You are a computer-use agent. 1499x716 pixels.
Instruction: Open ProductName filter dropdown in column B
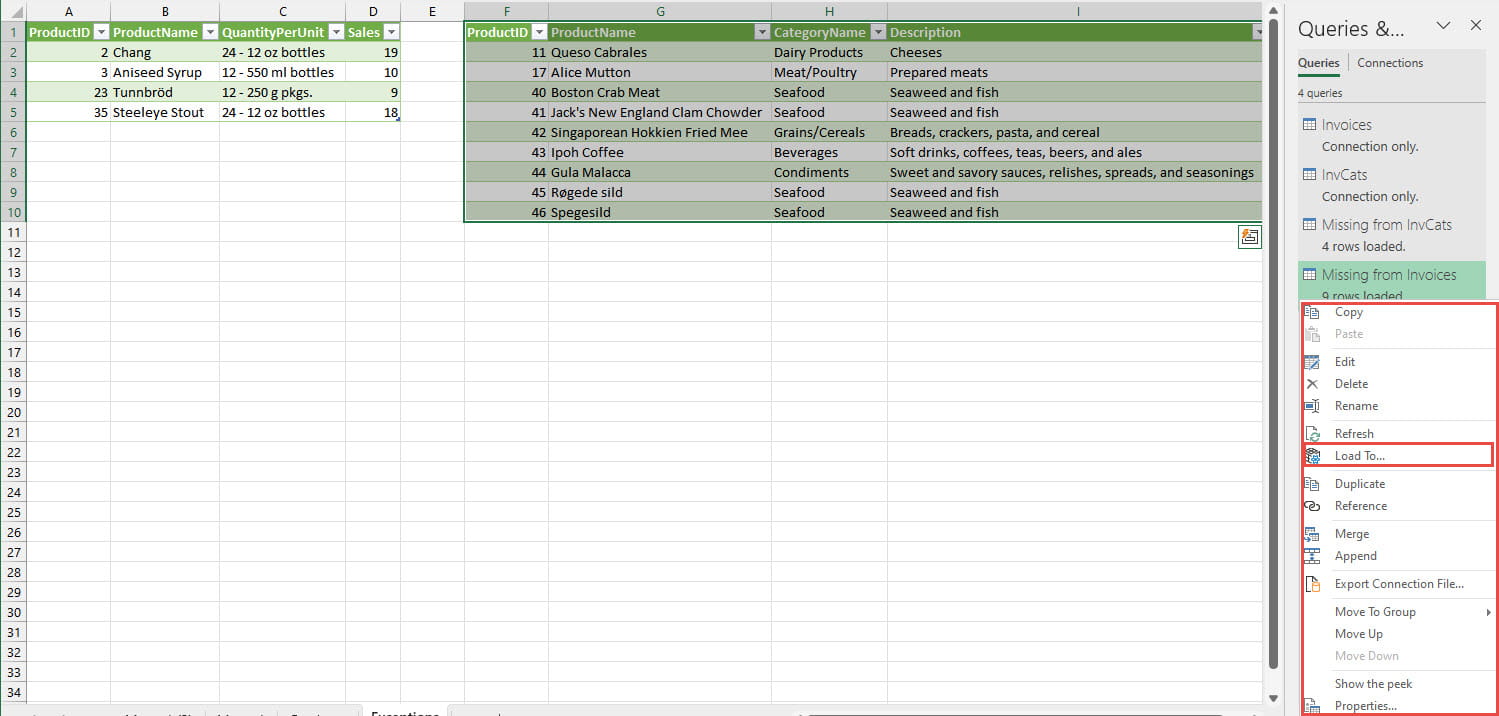click(209, 32)
